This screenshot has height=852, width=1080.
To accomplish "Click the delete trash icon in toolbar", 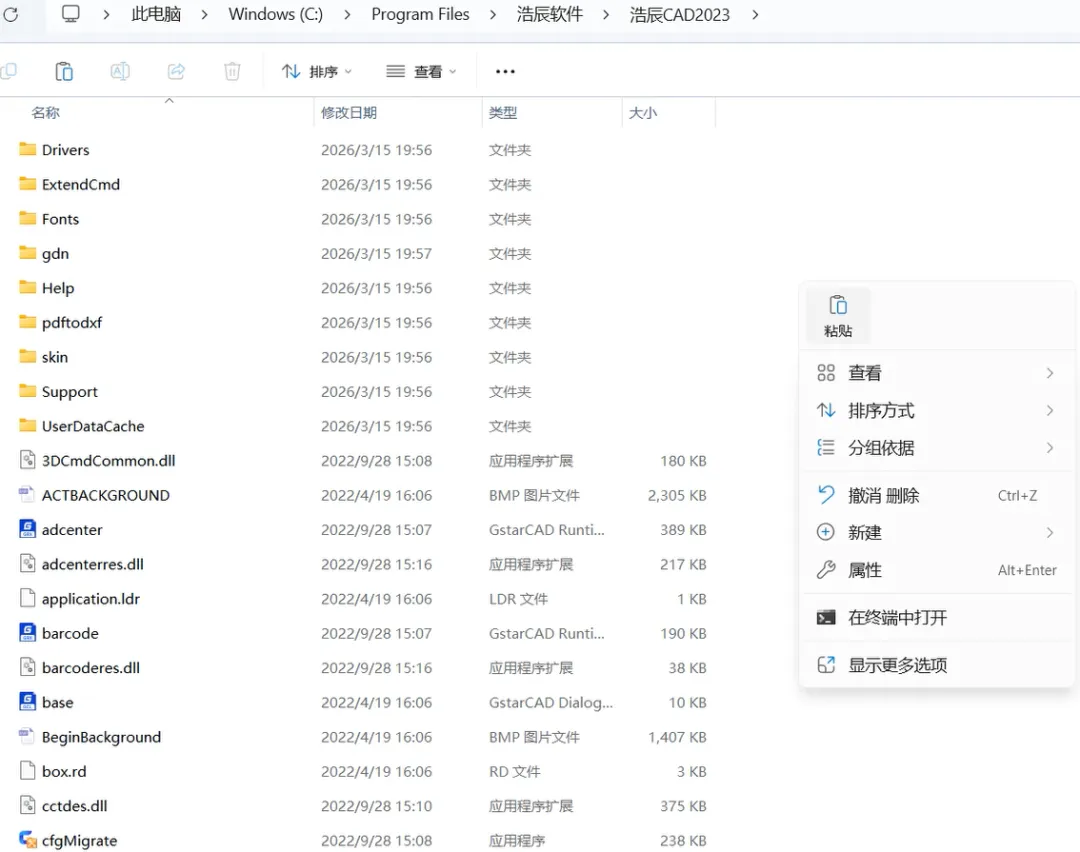I will [232, 71].
